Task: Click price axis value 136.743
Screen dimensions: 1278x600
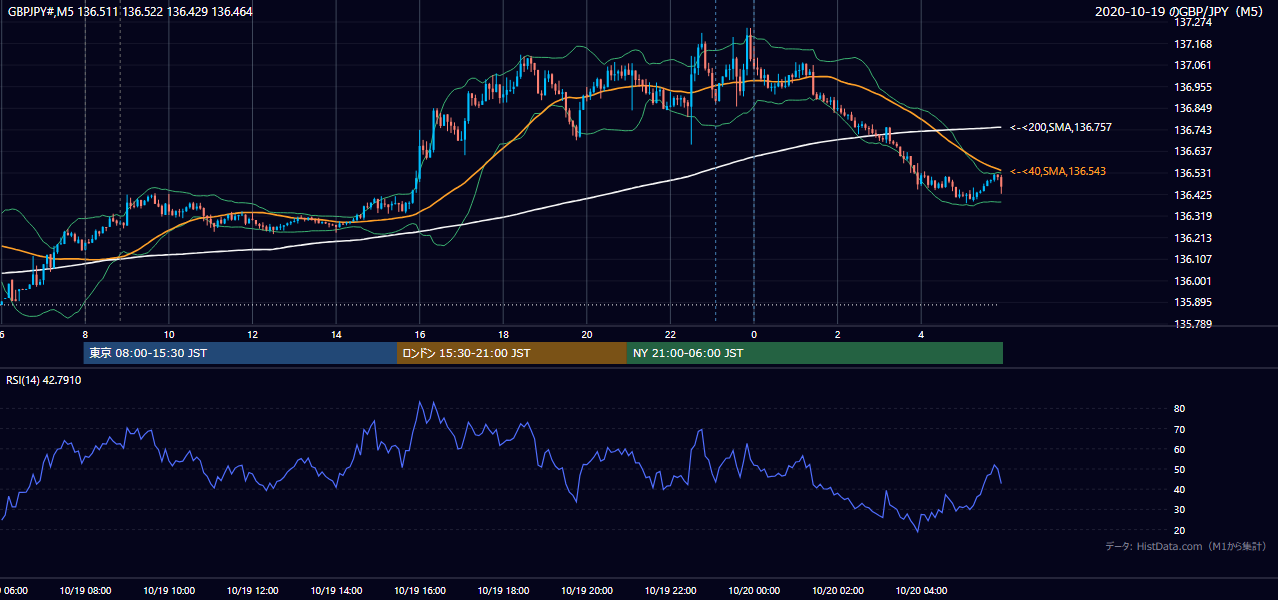Action: (1193, 131)
